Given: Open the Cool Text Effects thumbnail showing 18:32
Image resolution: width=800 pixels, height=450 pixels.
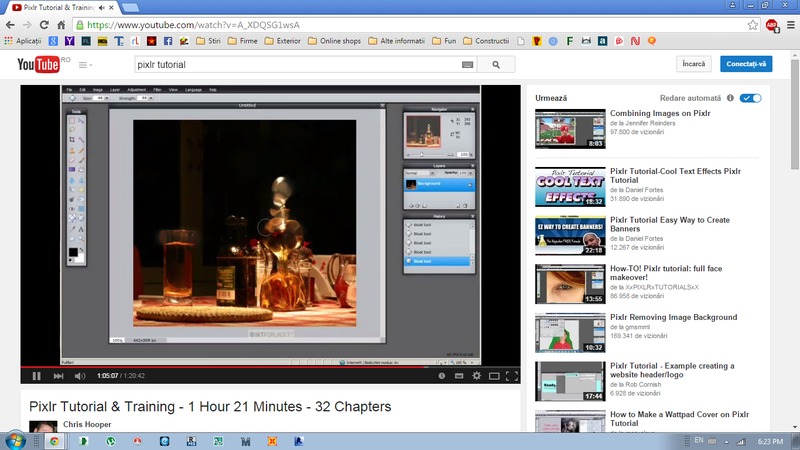Looking at the screenshot, I should 570,187.
